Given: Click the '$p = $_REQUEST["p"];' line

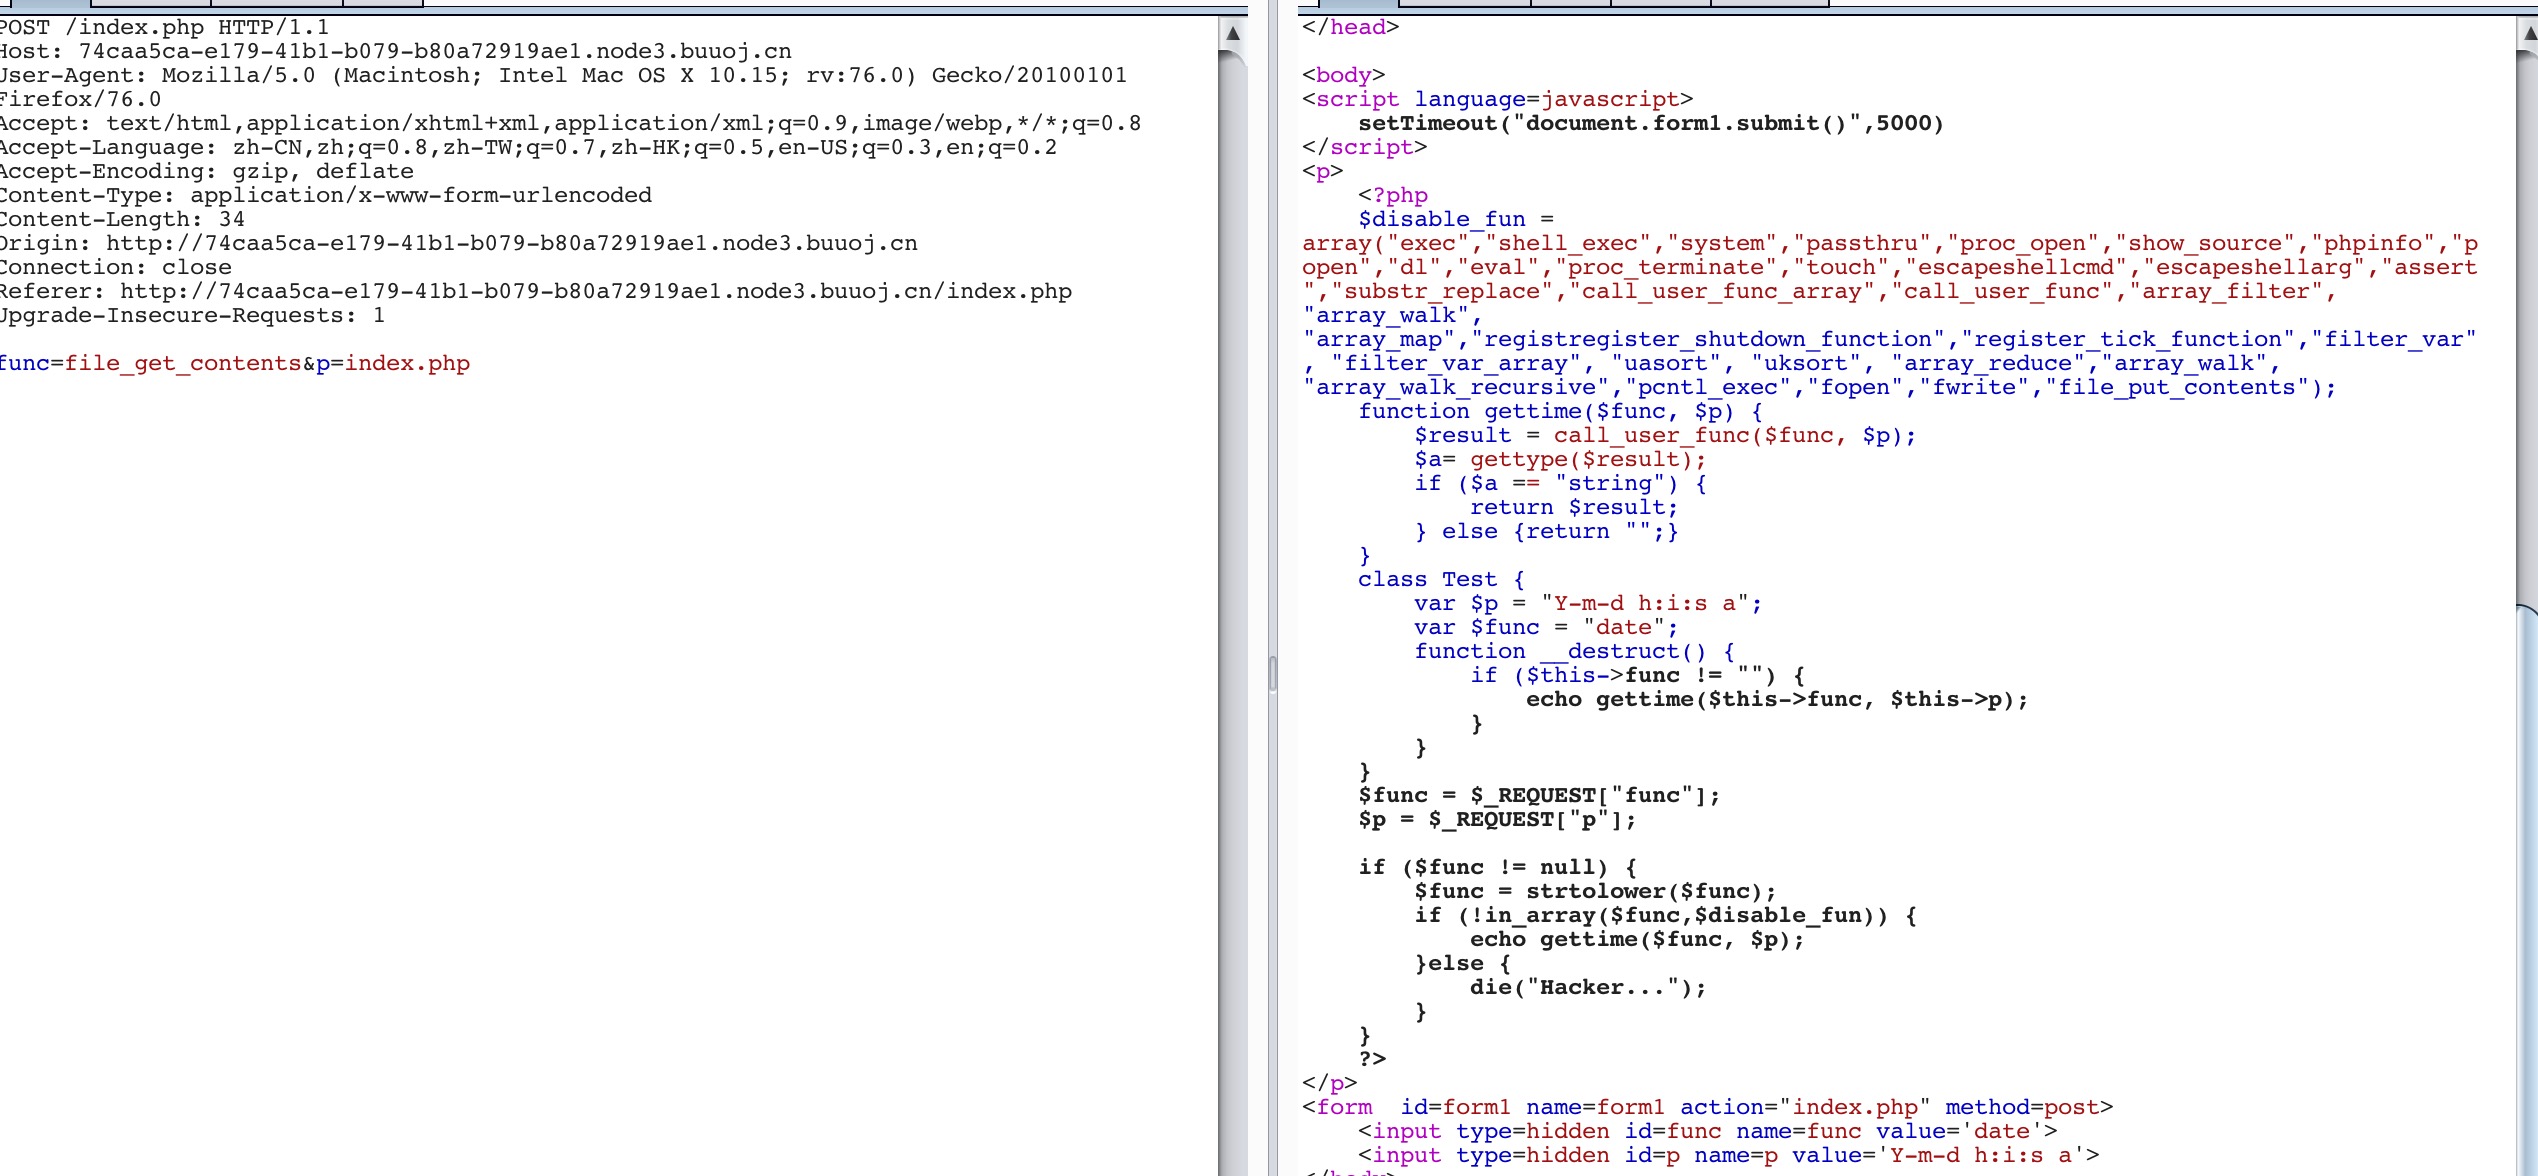Looking at the screenshot, I should coord(1497,819).
